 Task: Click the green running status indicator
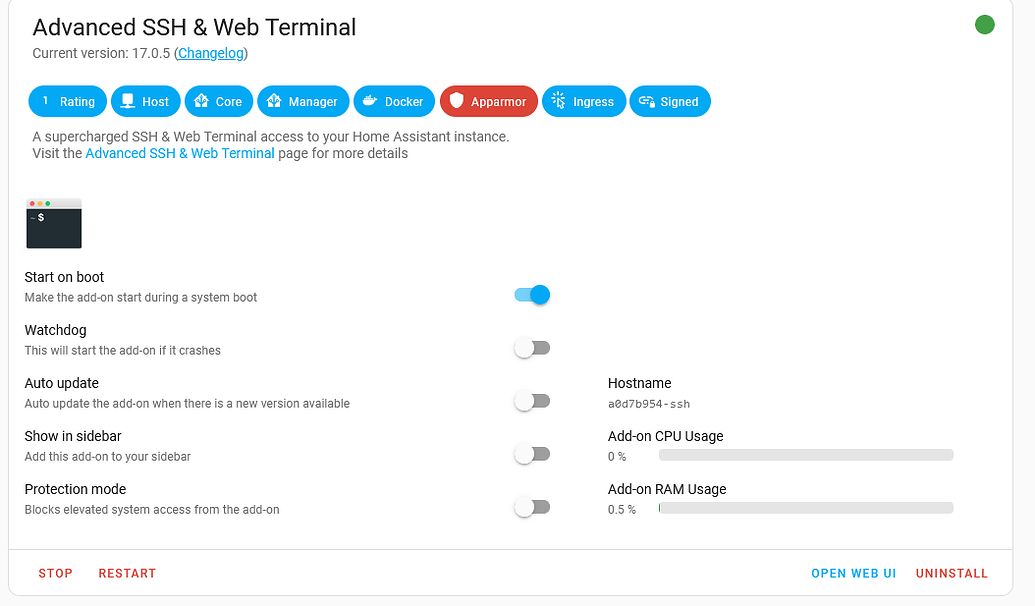tap(984, 24)
